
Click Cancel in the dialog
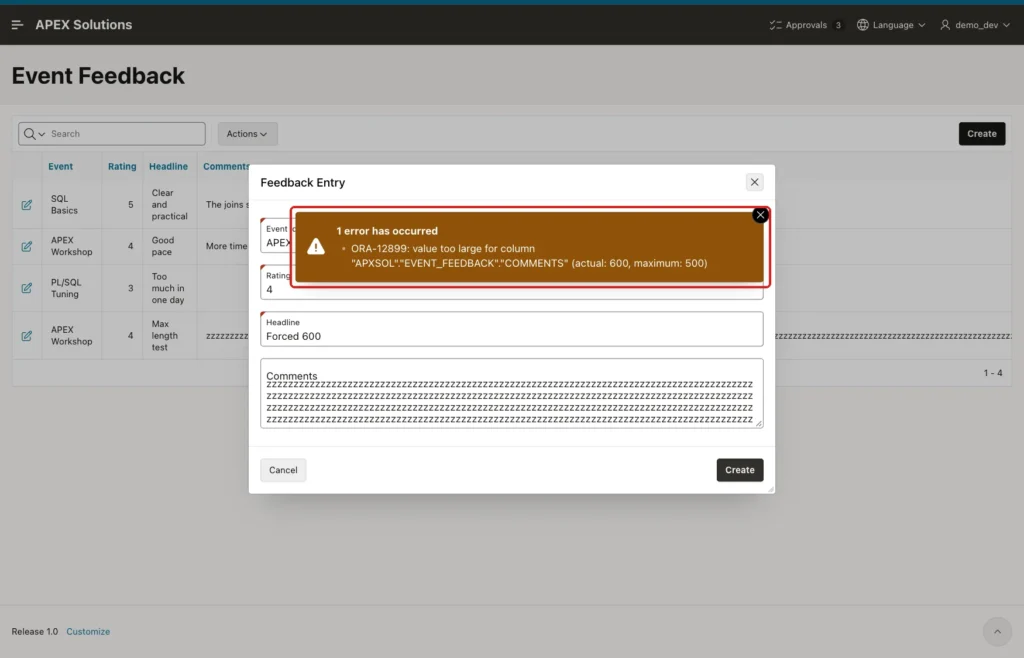283,470
